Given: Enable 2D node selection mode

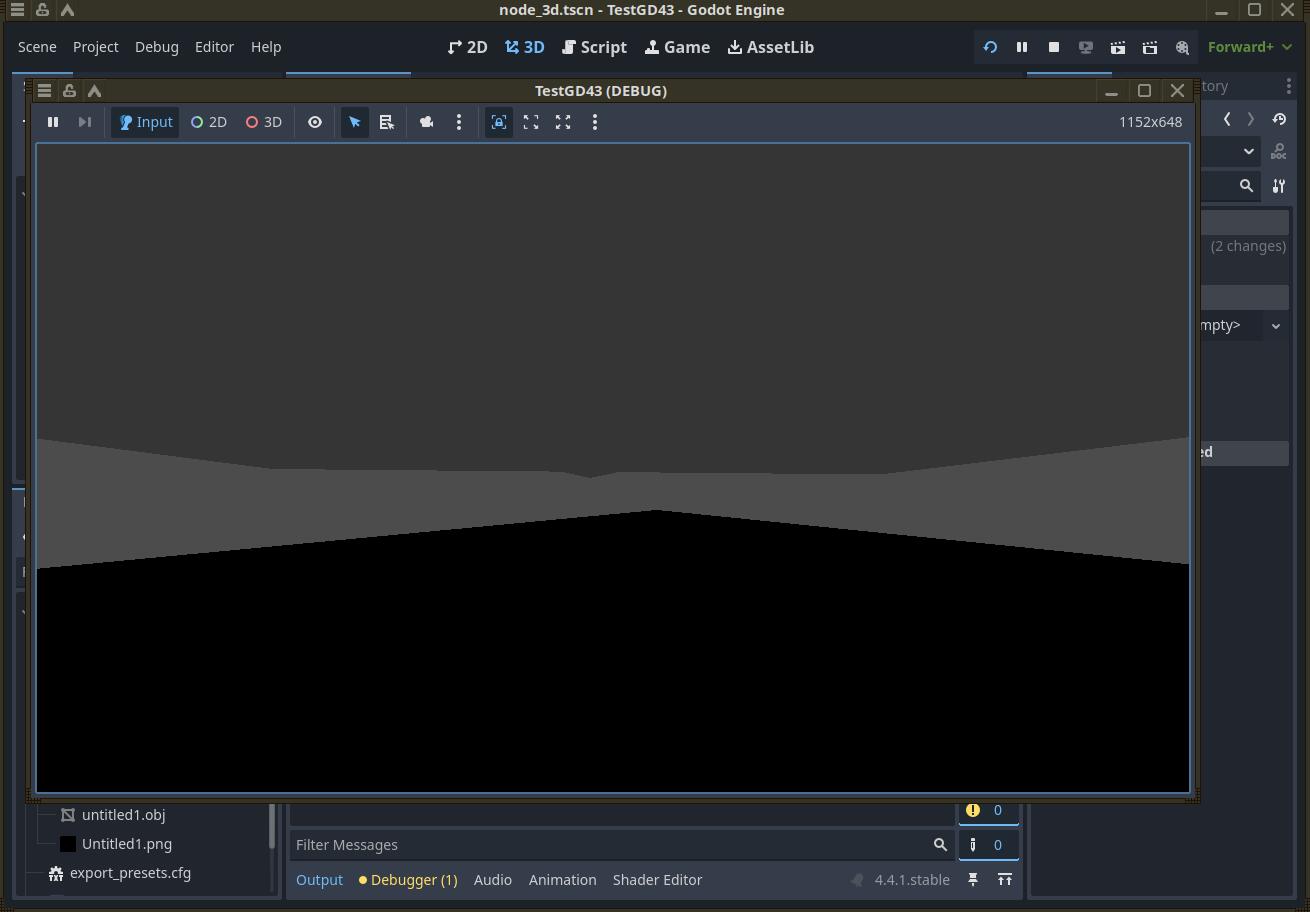Looking at the screenshot, I should coord(209,122).
